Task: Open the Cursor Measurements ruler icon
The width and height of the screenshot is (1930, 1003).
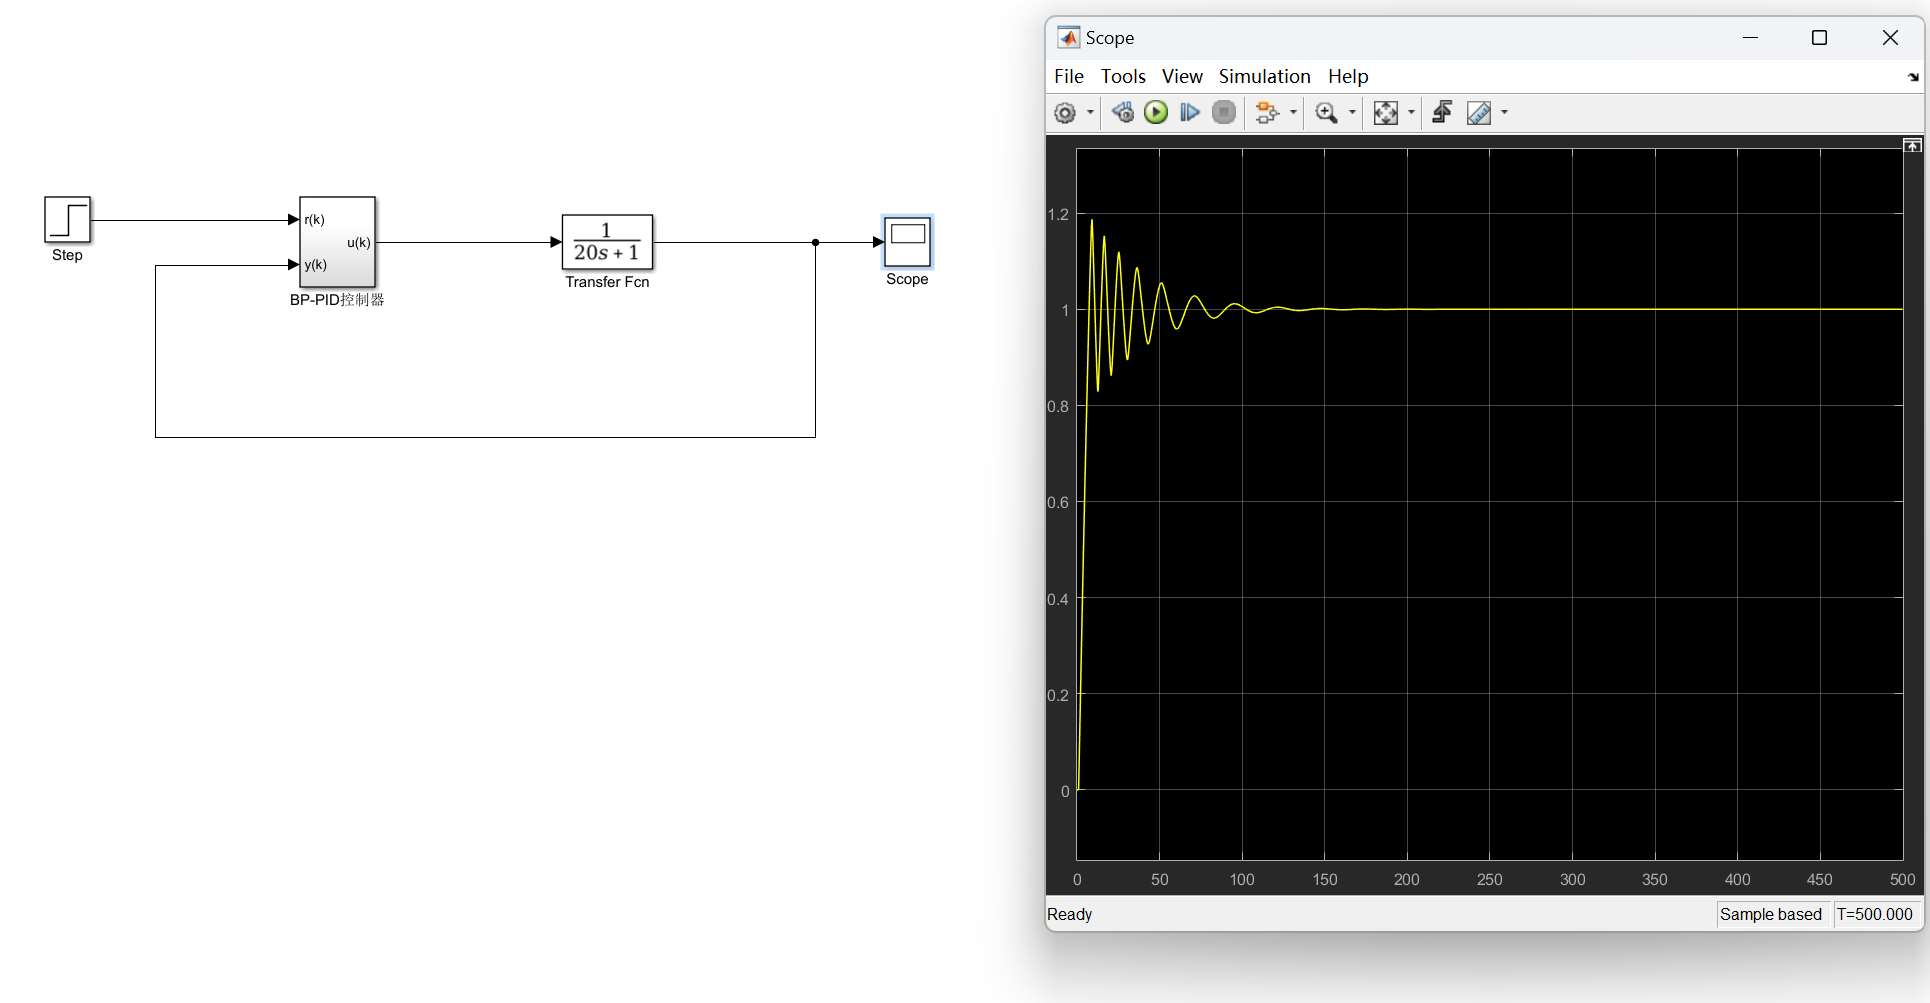Action: [1479, 113]
